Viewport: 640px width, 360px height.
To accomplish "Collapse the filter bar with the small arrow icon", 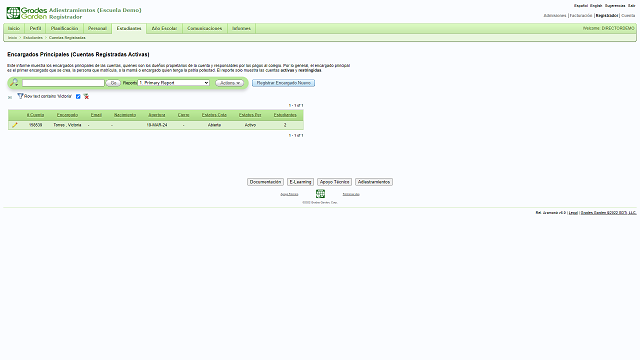I will click(10, 97).
